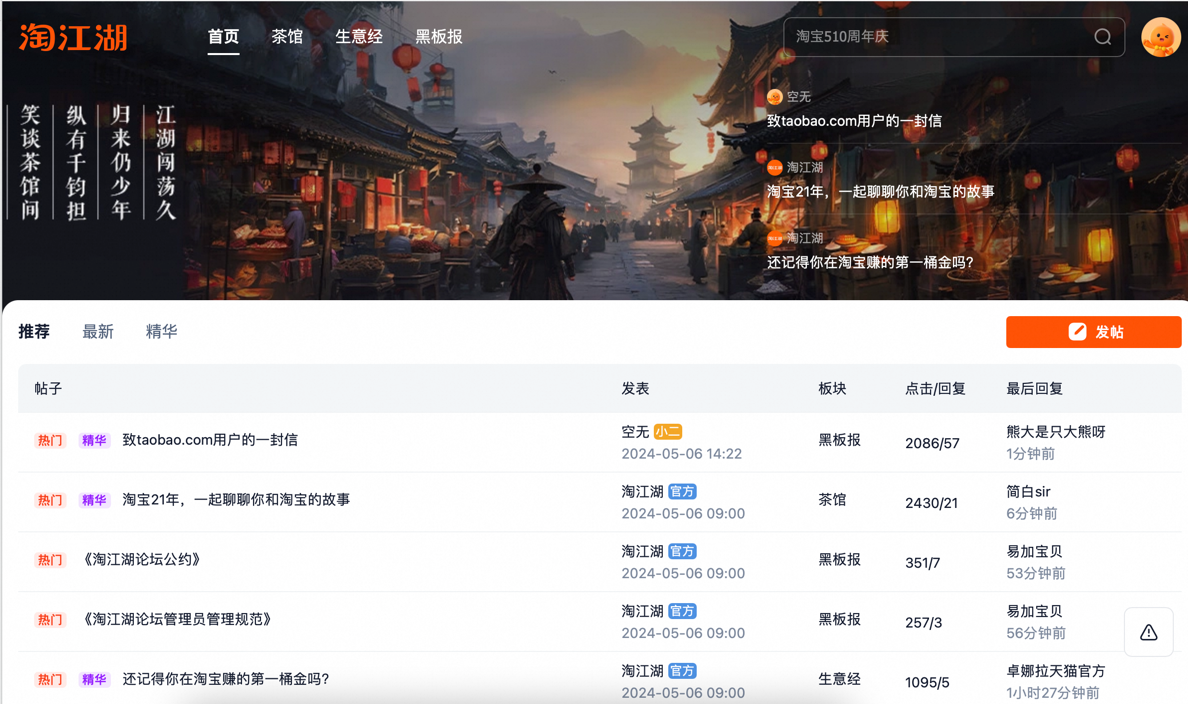Click 1分钟前 reply time
This screenshot has height=704, width=1188.
(1030, 454)
